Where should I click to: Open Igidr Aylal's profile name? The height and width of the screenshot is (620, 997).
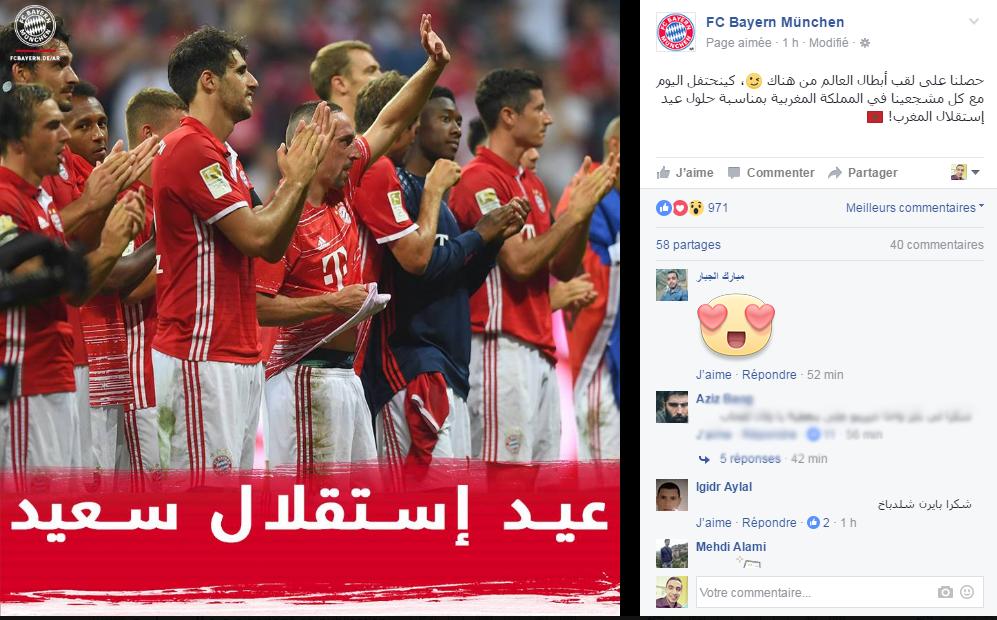(x=724, y=486)
